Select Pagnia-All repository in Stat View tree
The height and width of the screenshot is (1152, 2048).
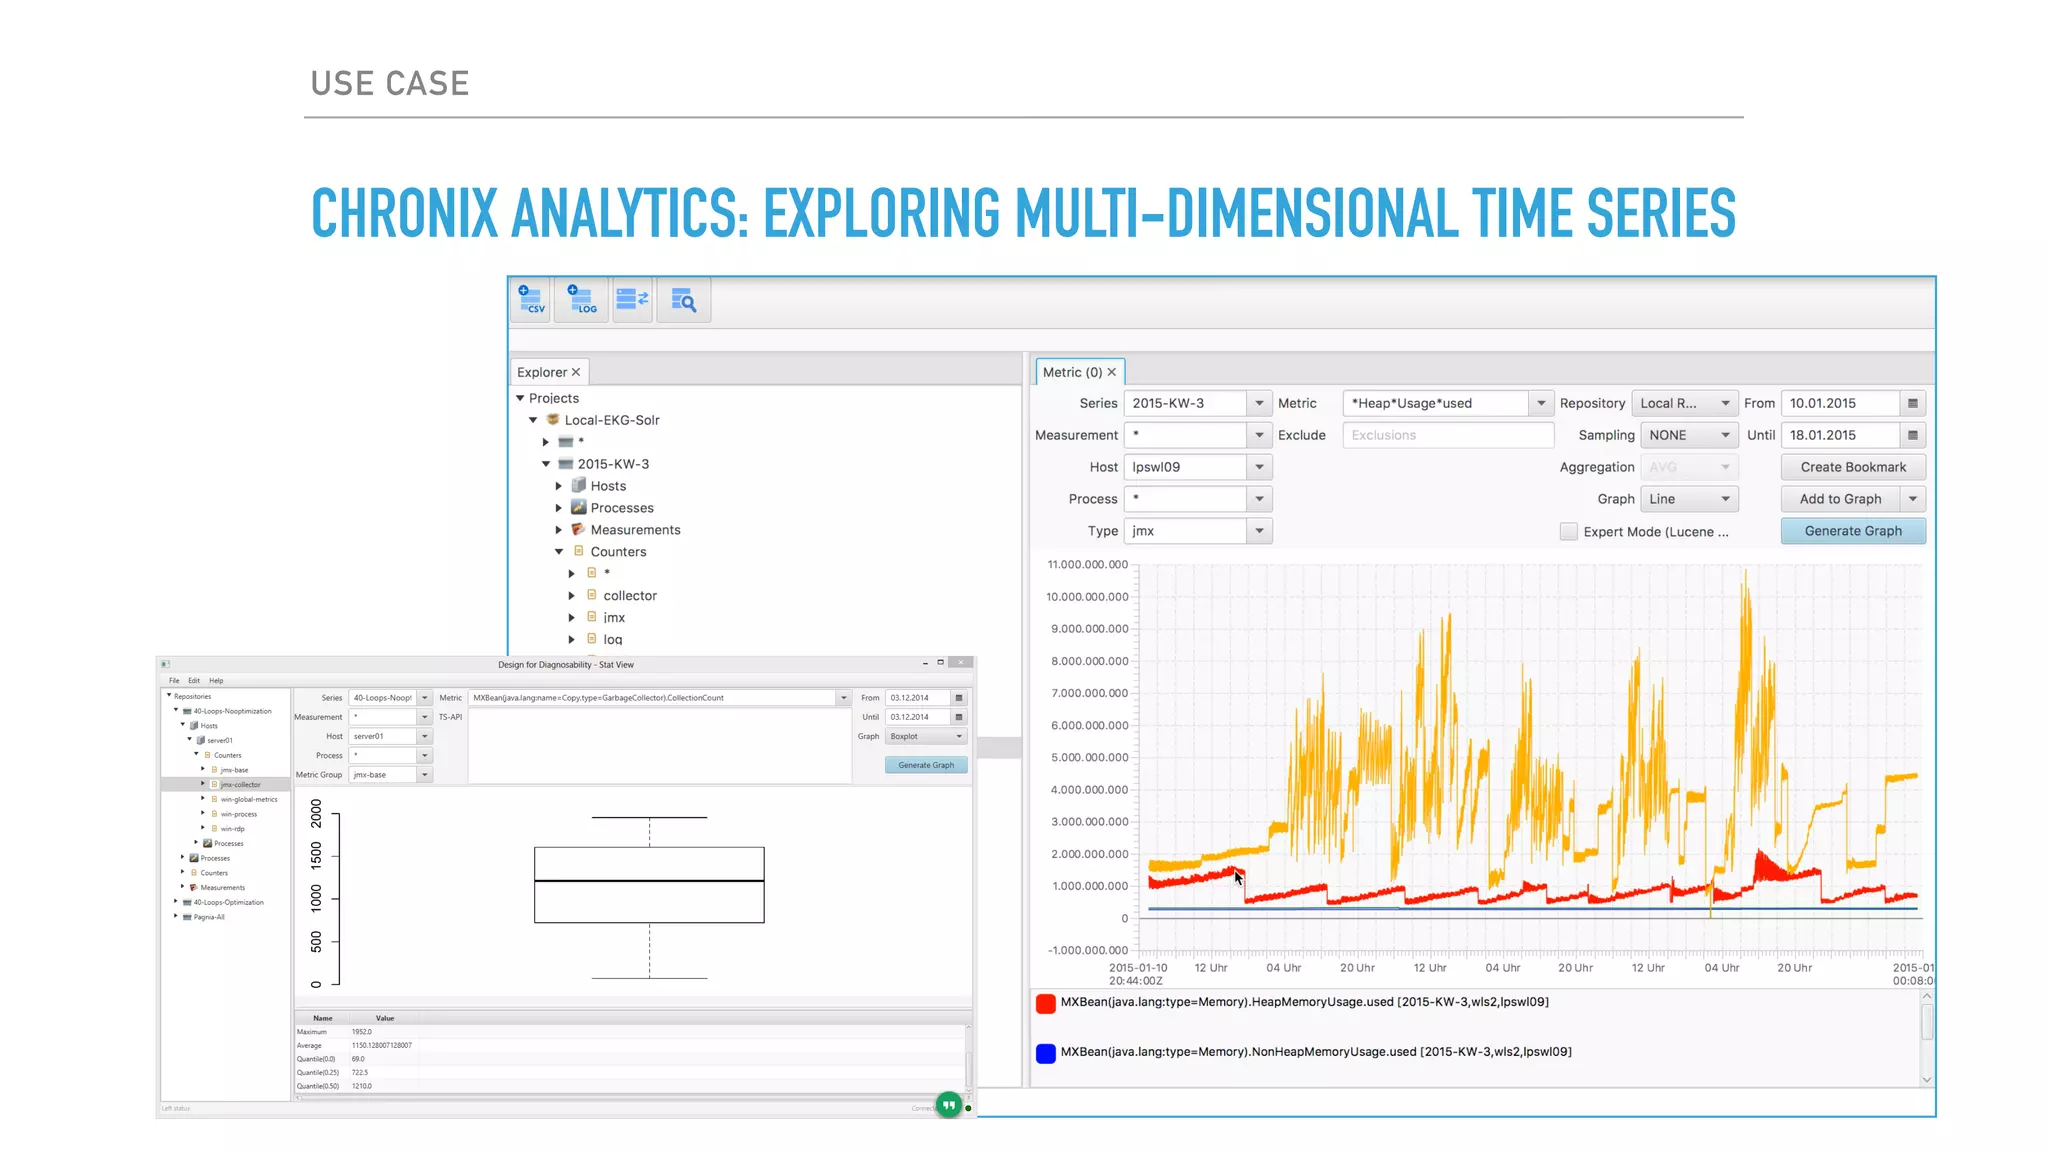[209, 917]
